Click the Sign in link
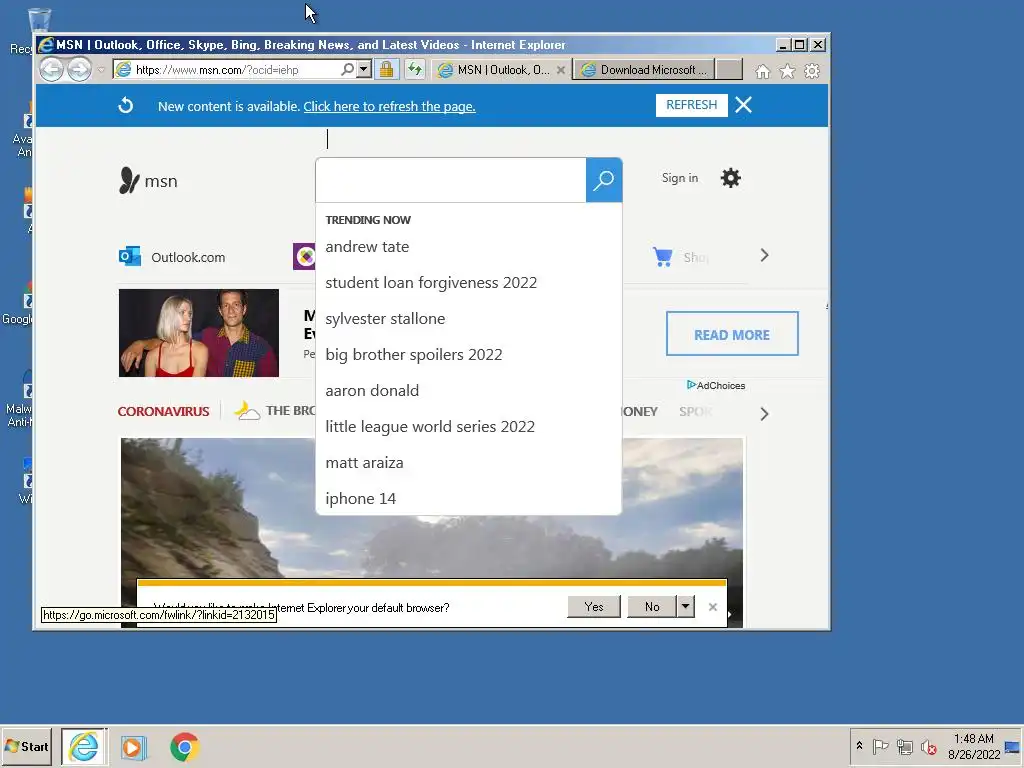The image size is (1024, 768). click(680, 178)
